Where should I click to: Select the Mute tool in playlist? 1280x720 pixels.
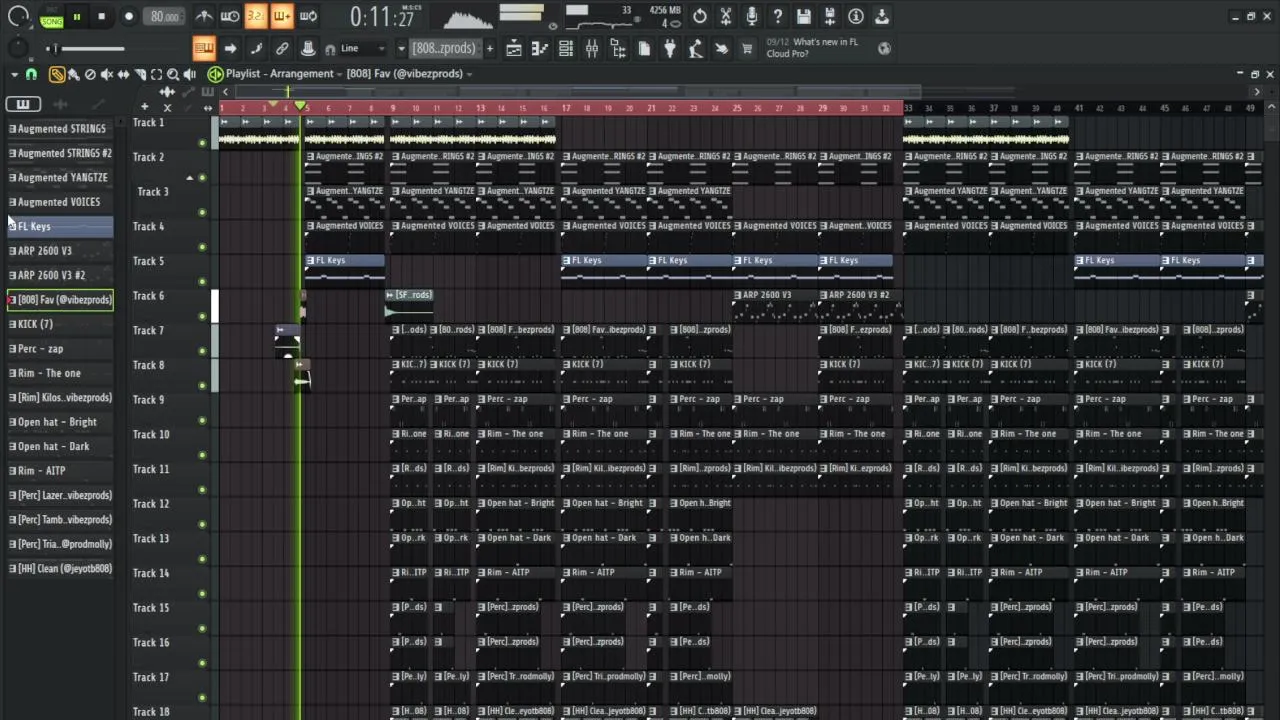coord(107,74)
